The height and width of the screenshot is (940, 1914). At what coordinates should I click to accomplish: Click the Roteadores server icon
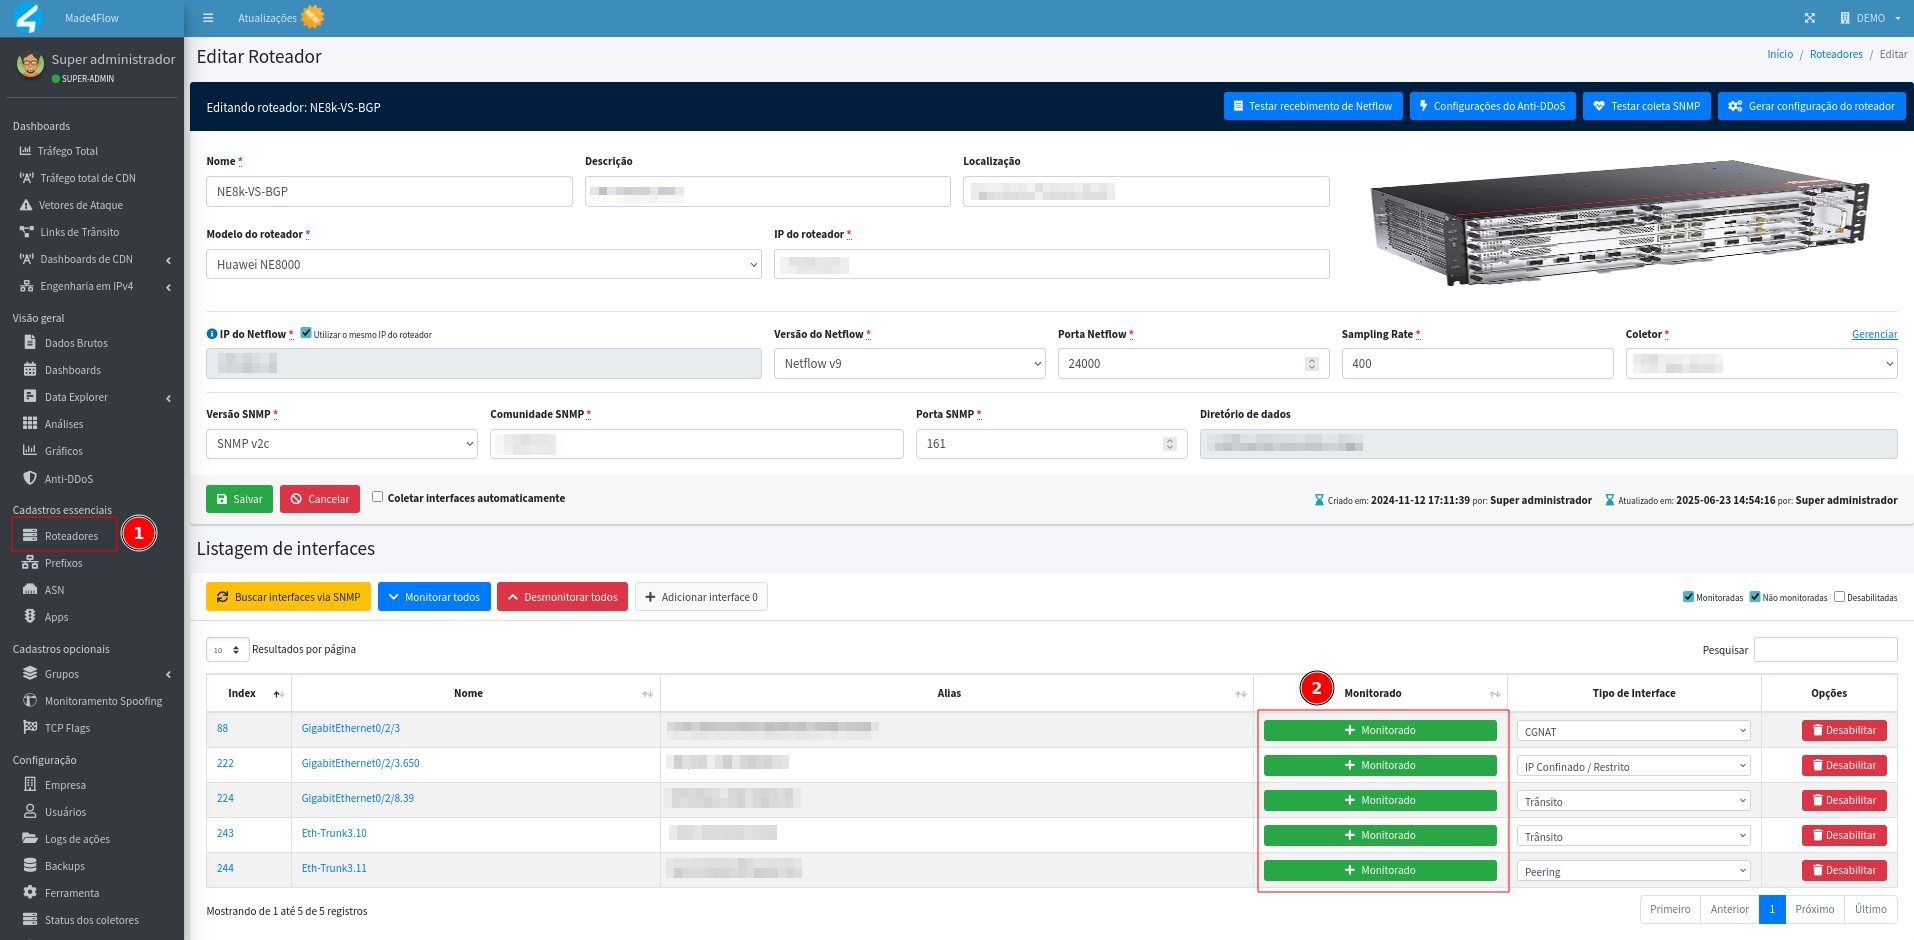coord(30,535)
